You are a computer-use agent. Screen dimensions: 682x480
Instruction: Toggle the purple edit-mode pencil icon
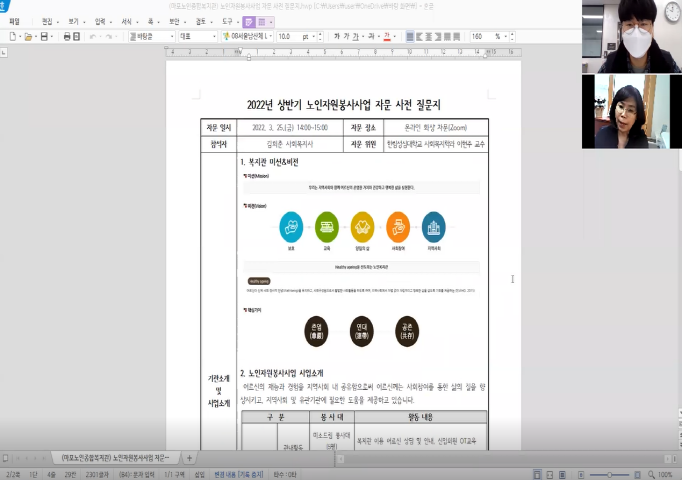click(249, 22)
